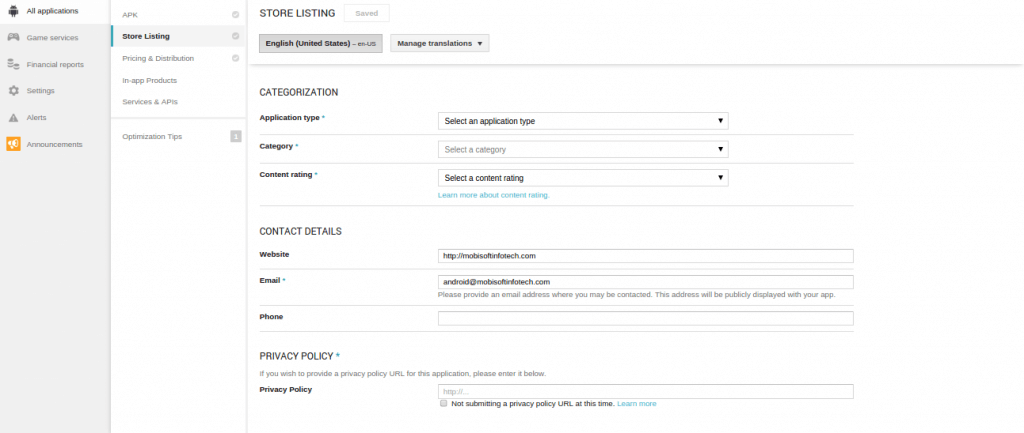Click the checkmark icon next to APK
1024x433 pixels.
pos(235,15)
